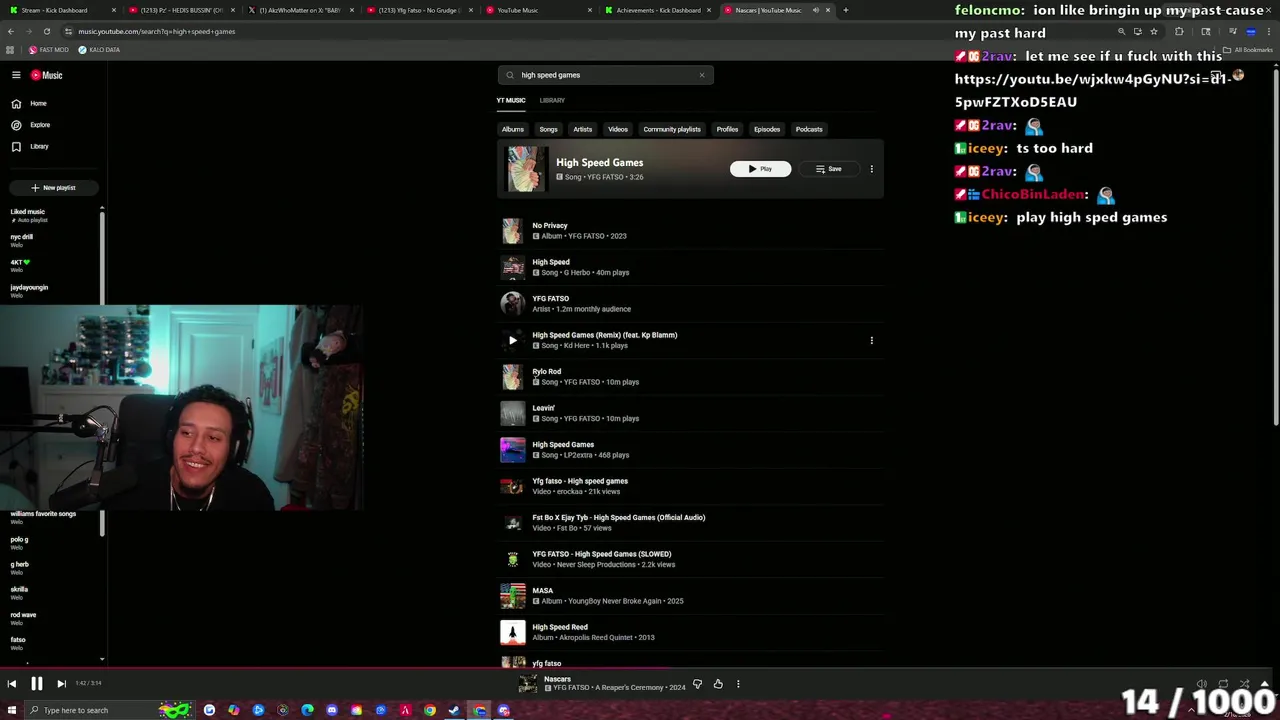The width and height of the screenshot is (1280, 720).
Task: Switch to the LIBRARY tab
Action: tap(552, 100)
